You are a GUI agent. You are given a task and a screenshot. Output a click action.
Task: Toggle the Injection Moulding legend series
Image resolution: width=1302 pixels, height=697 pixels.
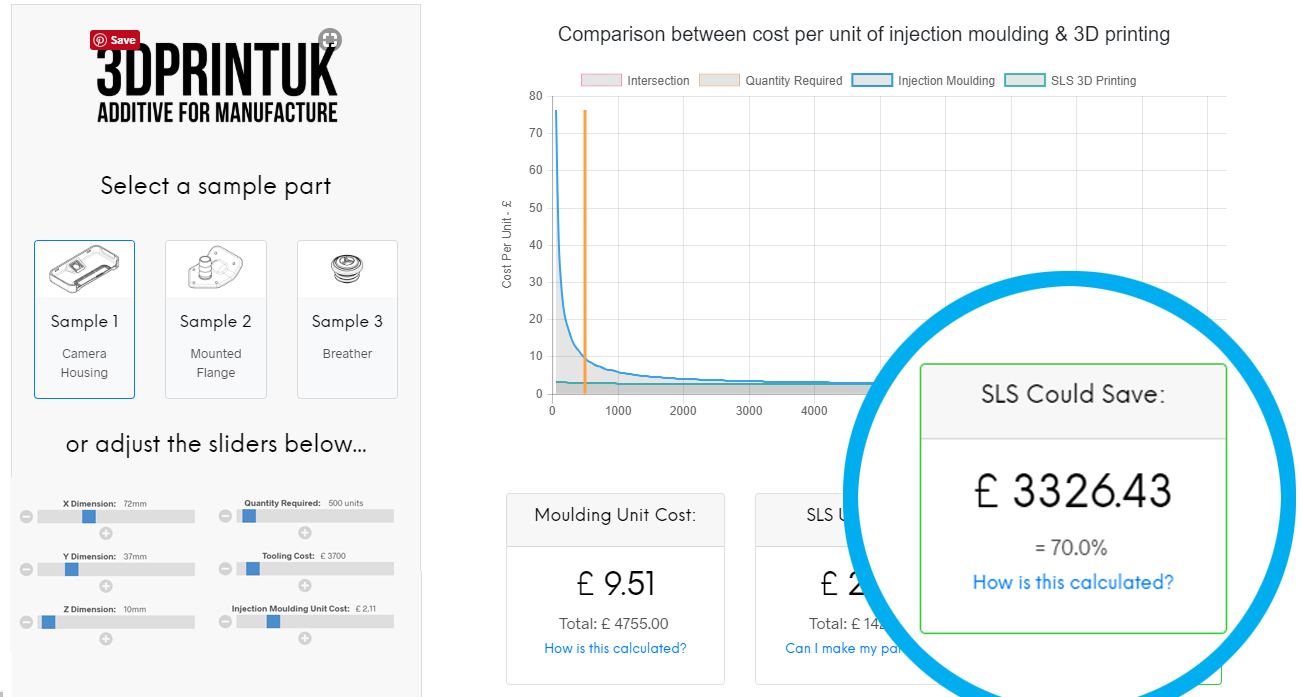[923, 80]
